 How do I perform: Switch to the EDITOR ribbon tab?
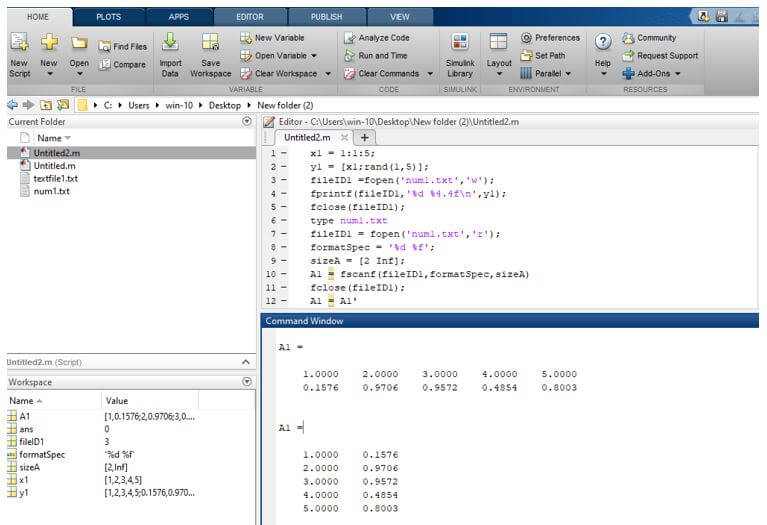coord(249,17)
